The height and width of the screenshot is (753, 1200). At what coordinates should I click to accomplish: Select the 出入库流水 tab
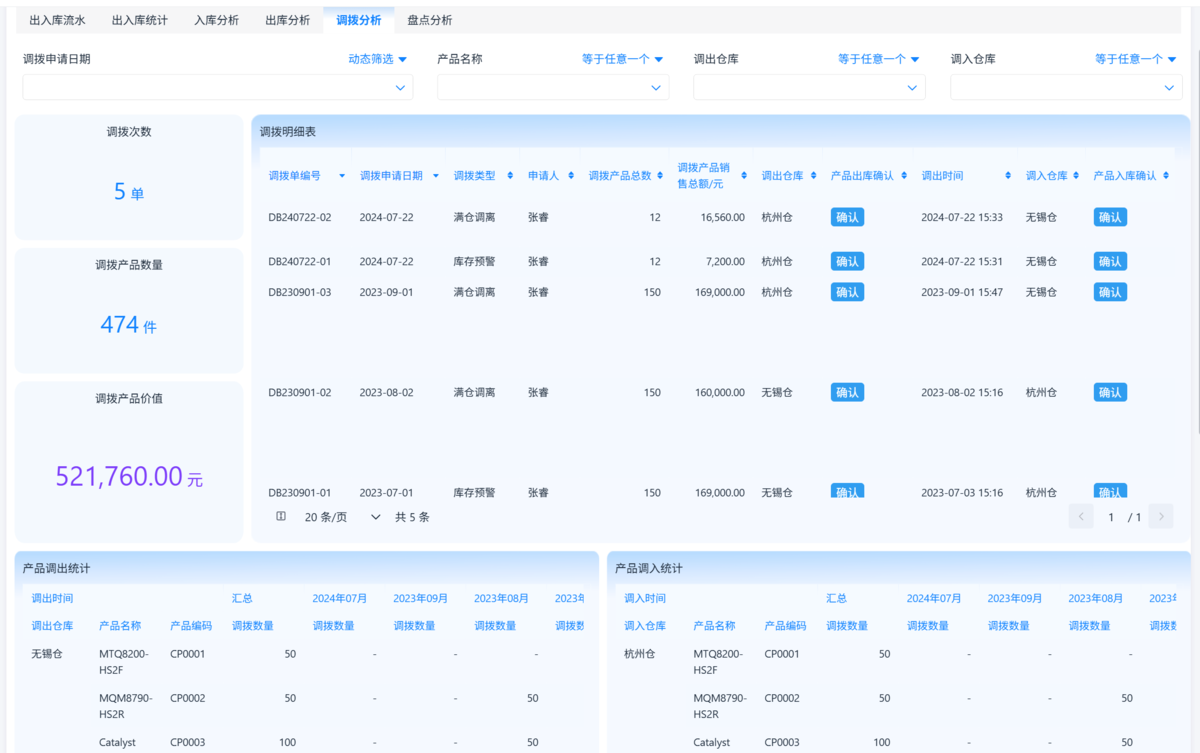click(57, 20)
